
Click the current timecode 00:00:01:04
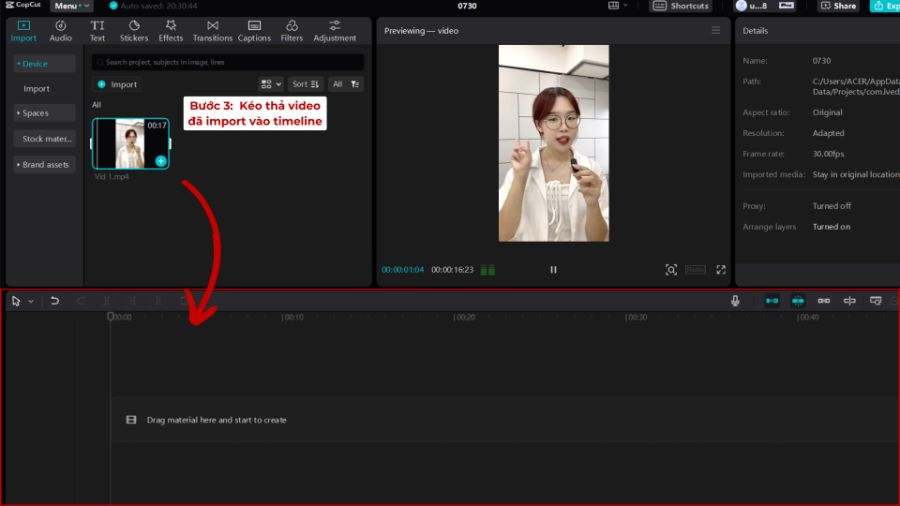pyautogui.click(x=402, y=270)
